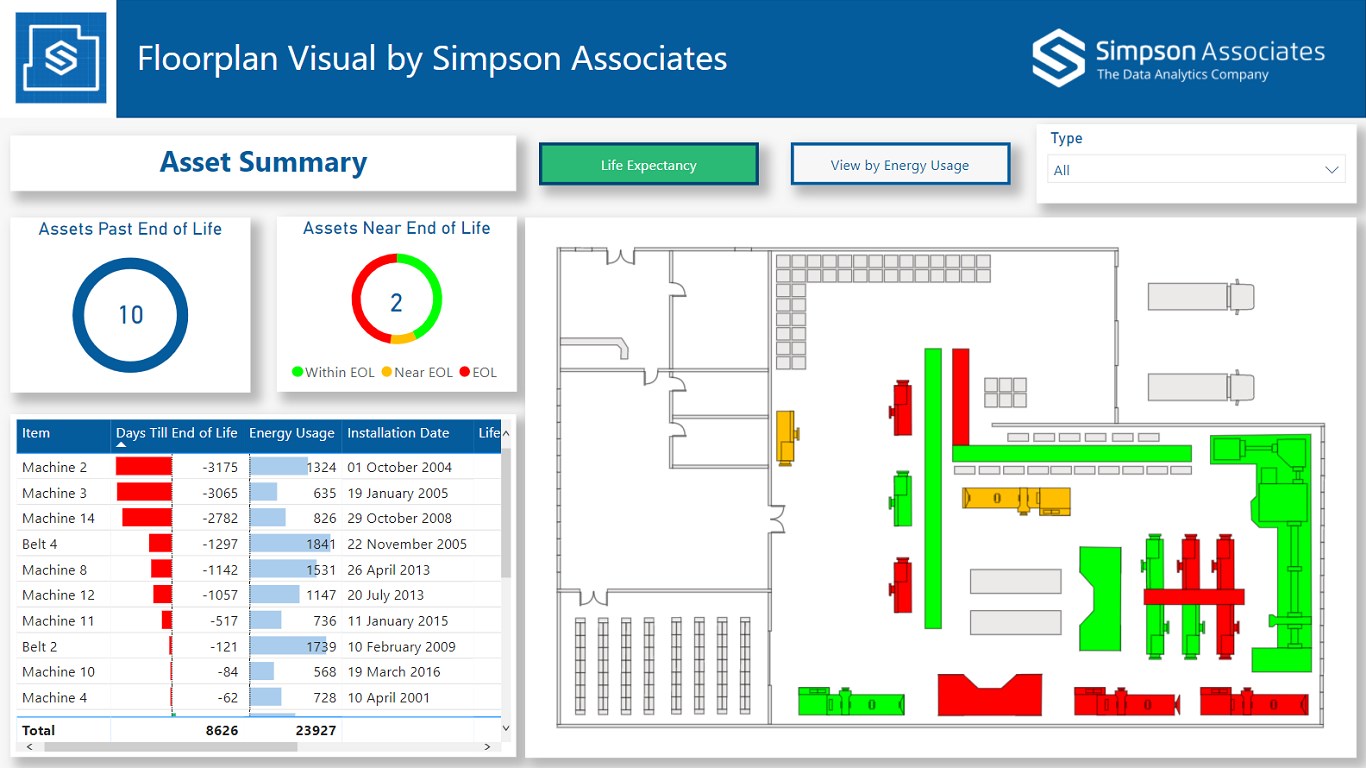This screenshot has width=1366, height=768.
Task: Click the orange Near EOL legend dot
Action: [x=387, y=372]
